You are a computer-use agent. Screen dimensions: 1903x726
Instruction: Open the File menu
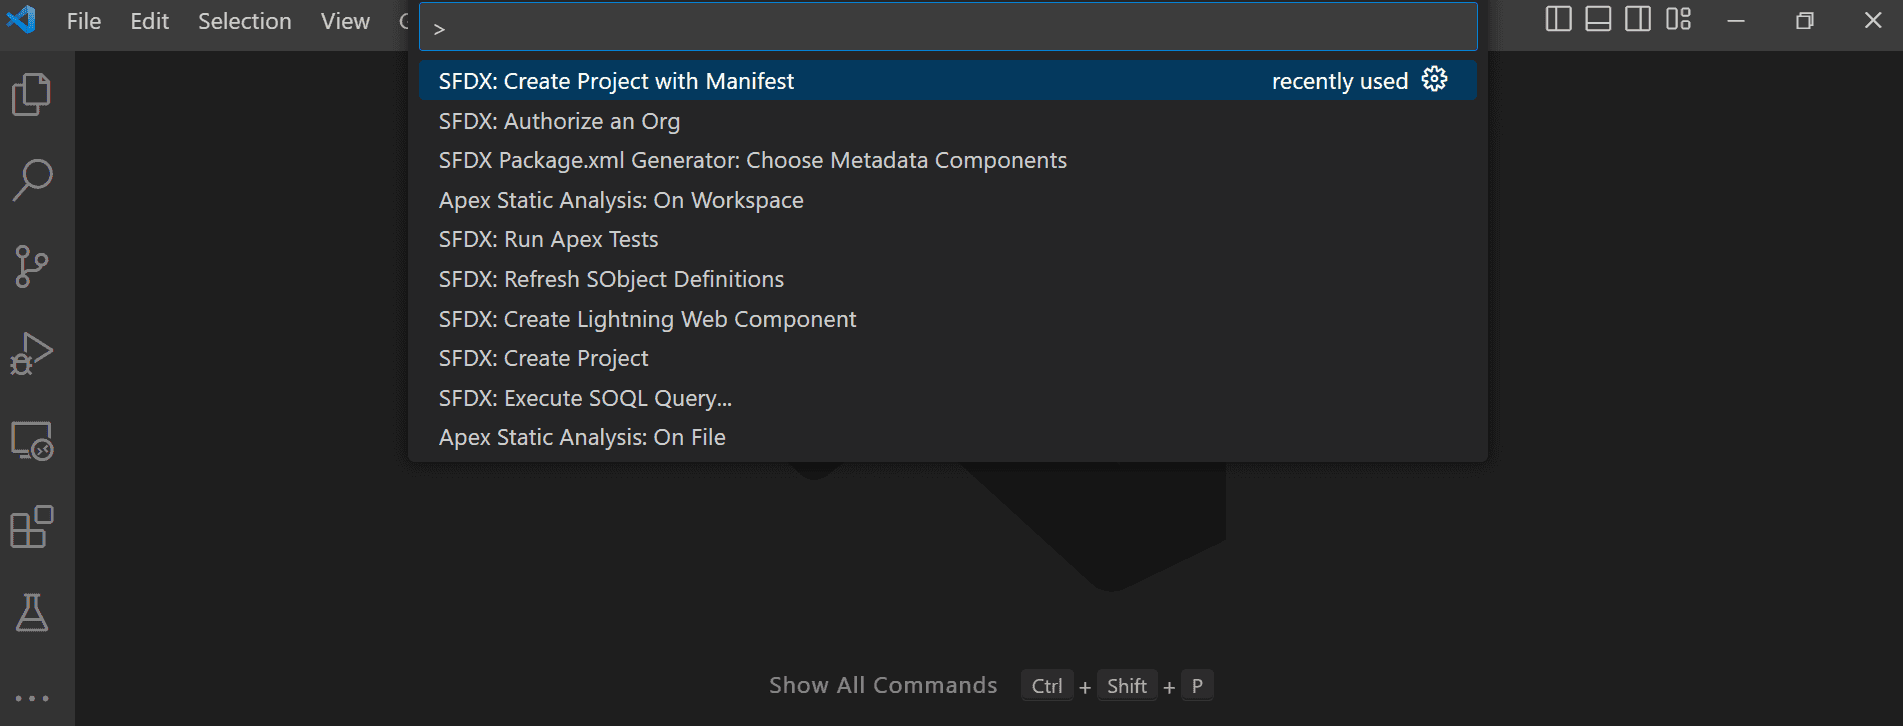[84, 21]
